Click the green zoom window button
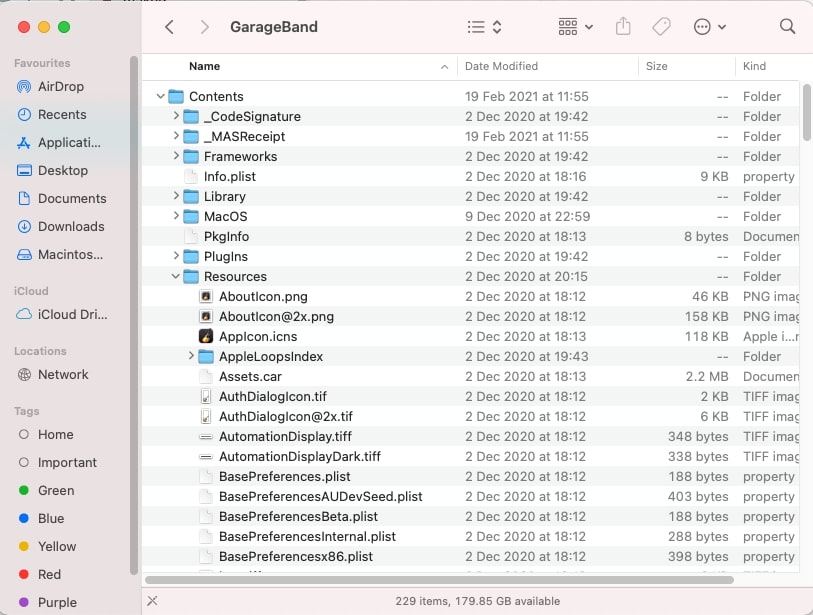Viewport: 813px width, 615px height. pos(64,27)
